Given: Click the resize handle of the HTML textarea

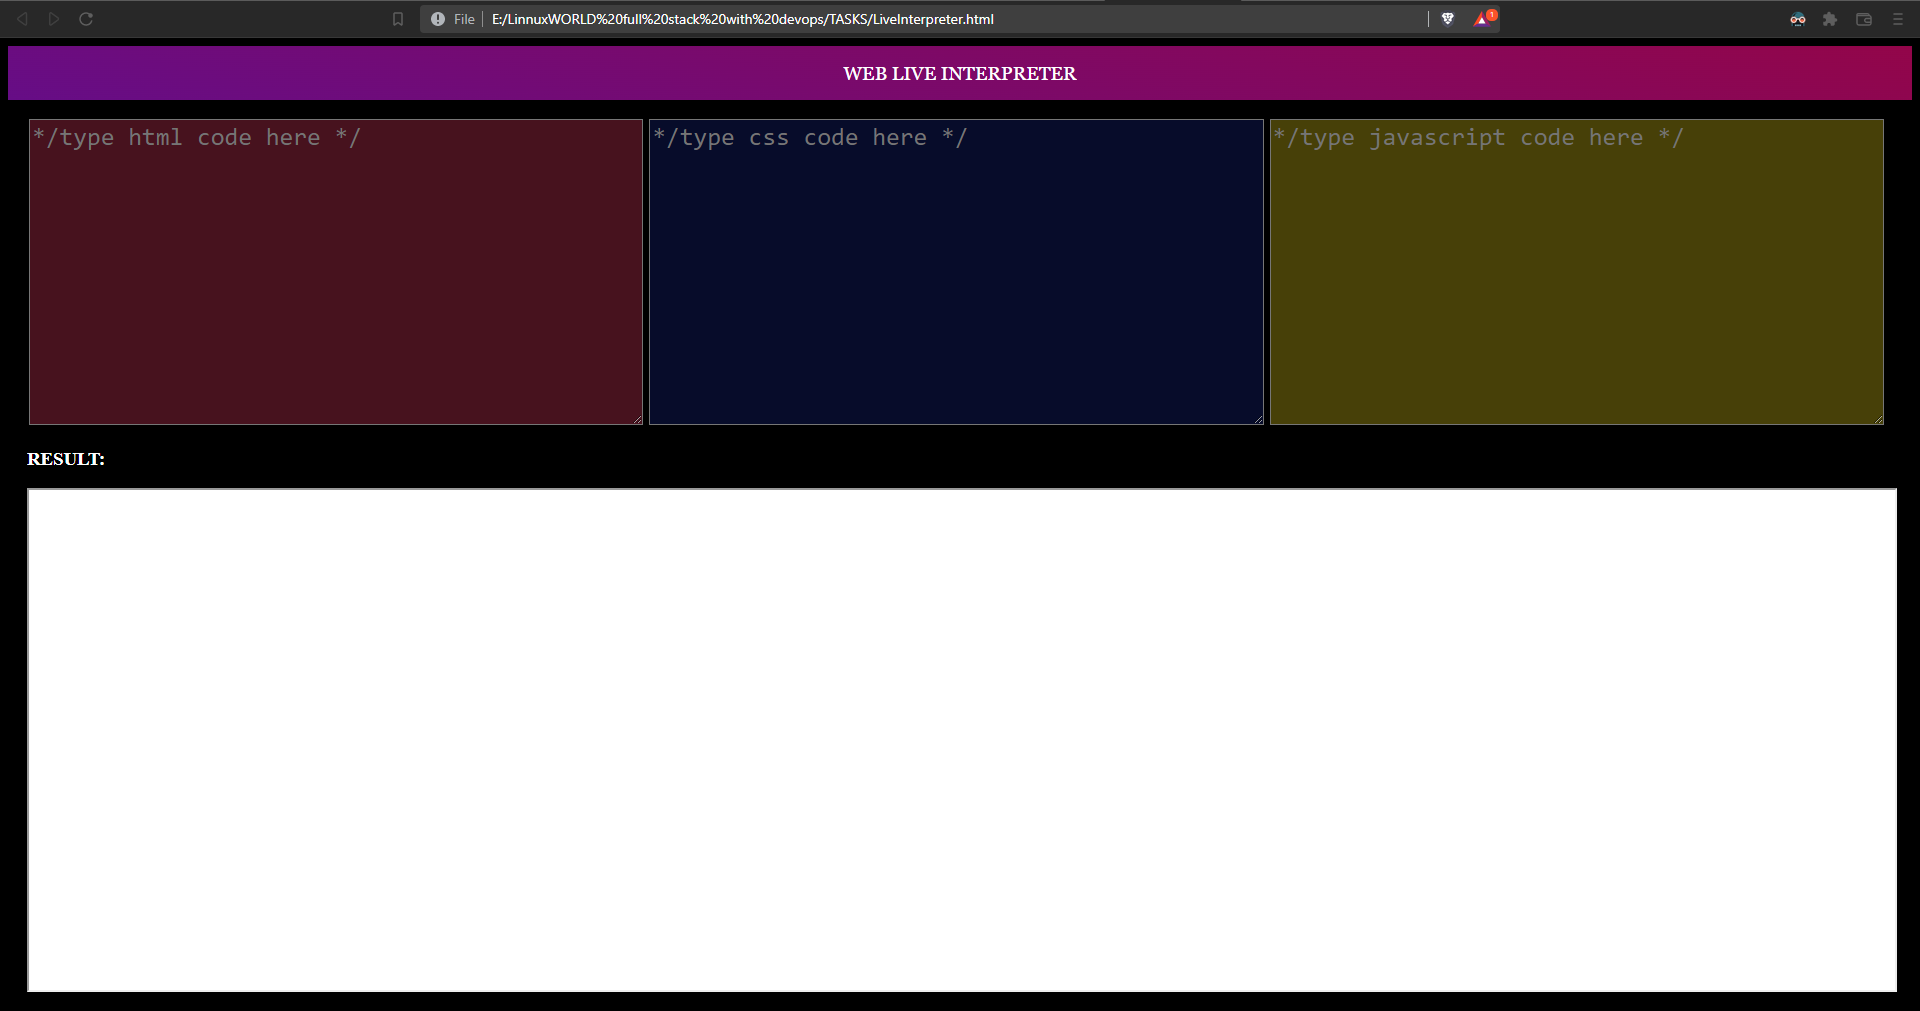Looking at the screenshot, I should click(x=638, y=419).
